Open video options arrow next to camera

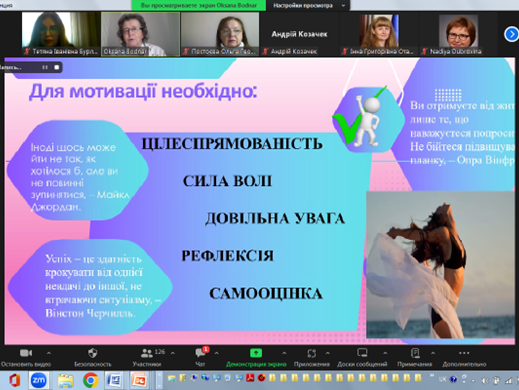pyautogui.click(x=49, y=353)
